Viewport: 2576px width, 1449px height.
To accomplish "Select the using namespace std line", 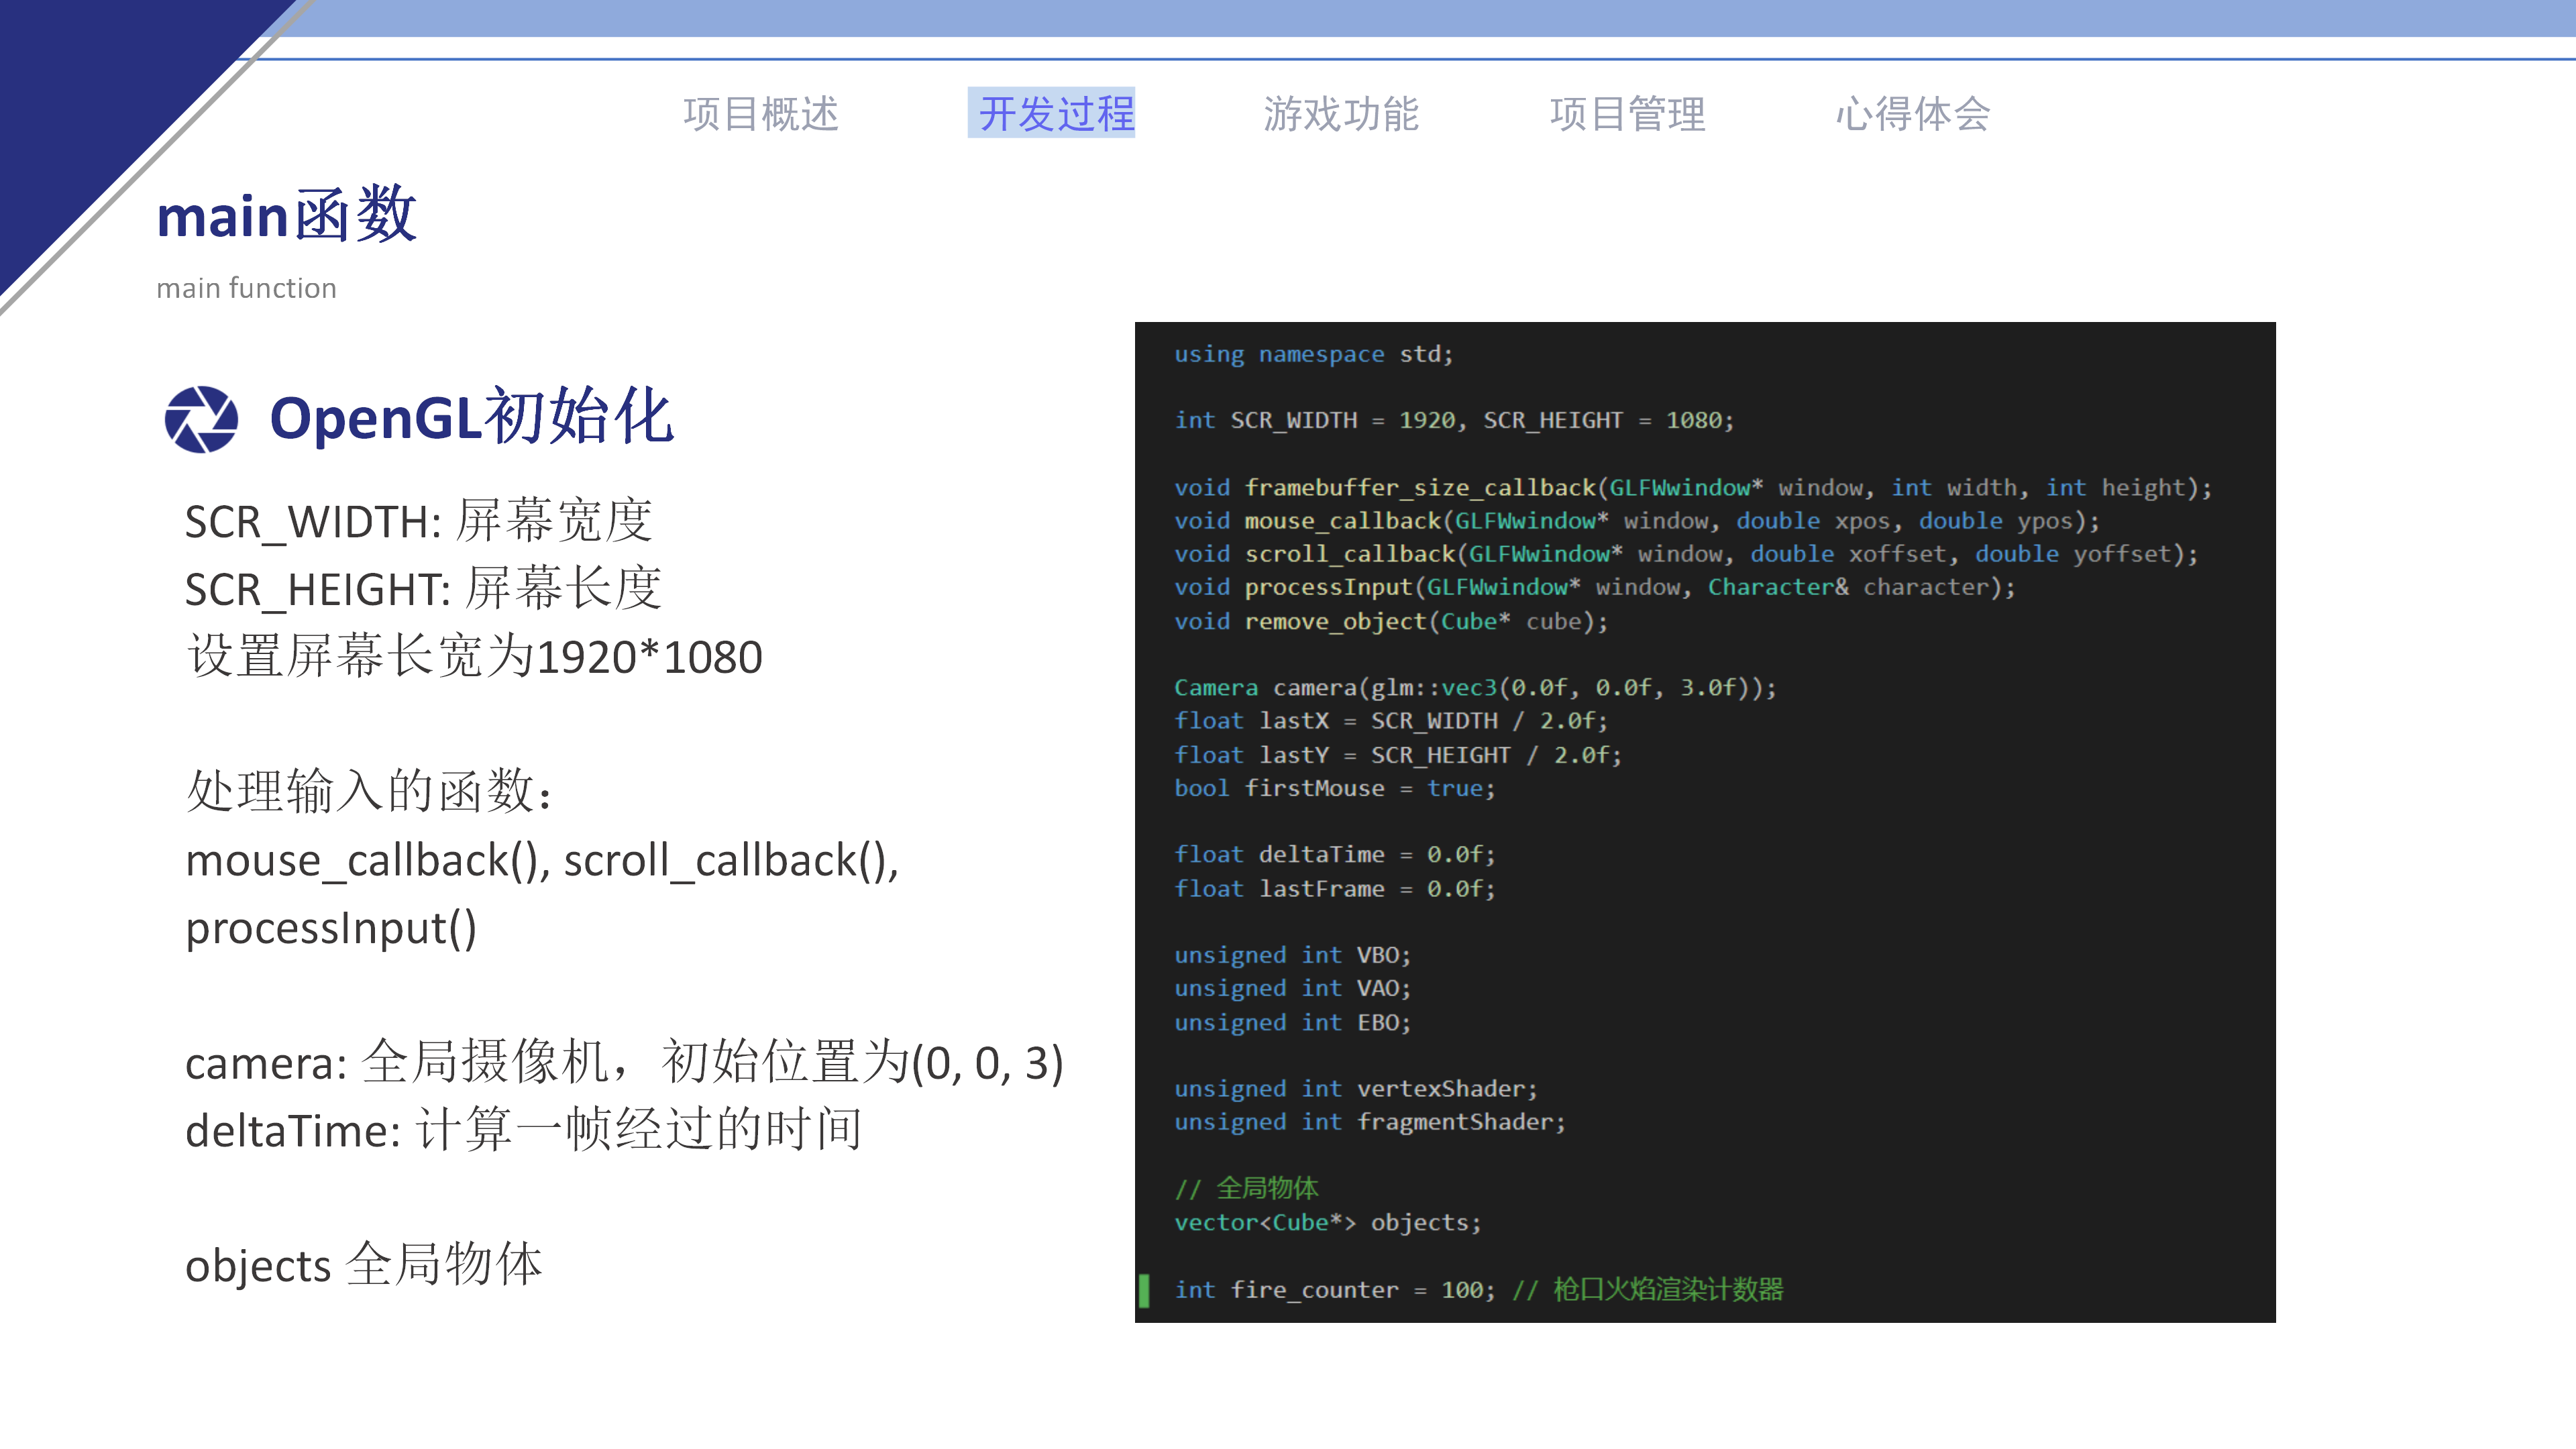I will [x=1313, y=353].
